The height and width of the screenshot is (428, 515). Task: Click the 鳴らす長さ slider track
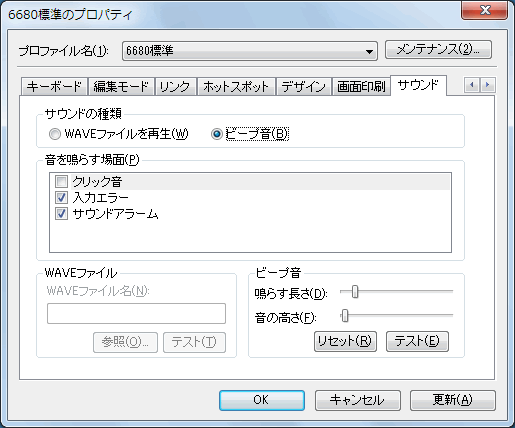pyautogui.click(x=396, y=291)
